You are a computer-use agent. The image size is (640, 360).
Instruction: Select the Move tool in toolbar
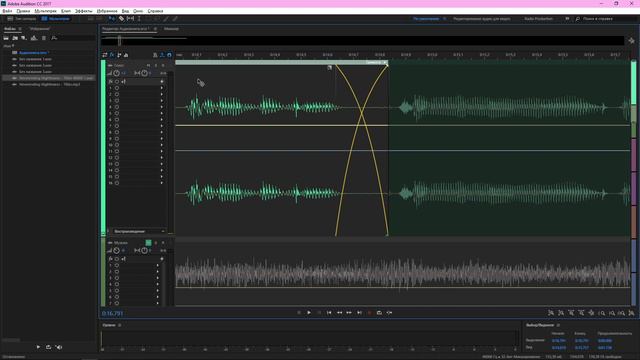tap(112, 19)
